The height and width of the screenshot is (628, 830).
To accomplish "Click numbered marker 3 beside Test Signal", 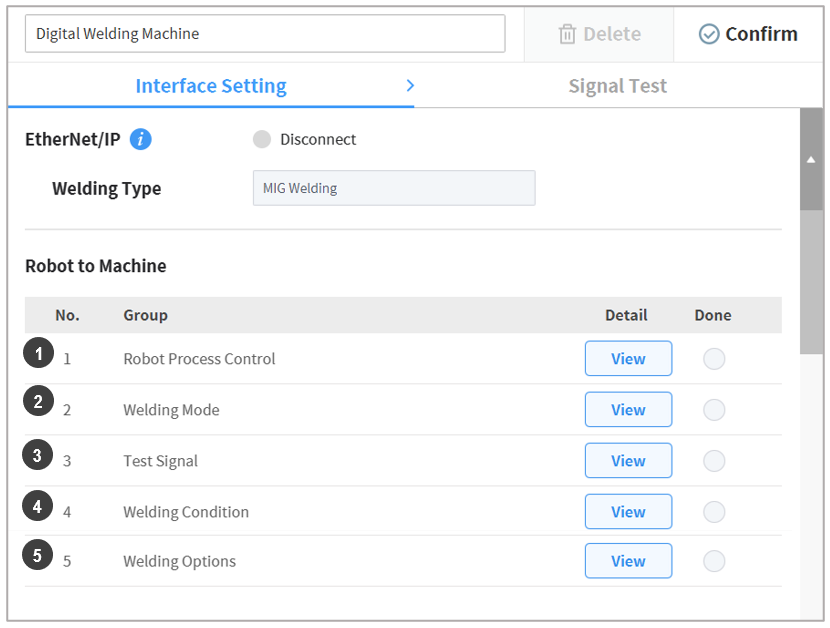I will click(38, 456).
